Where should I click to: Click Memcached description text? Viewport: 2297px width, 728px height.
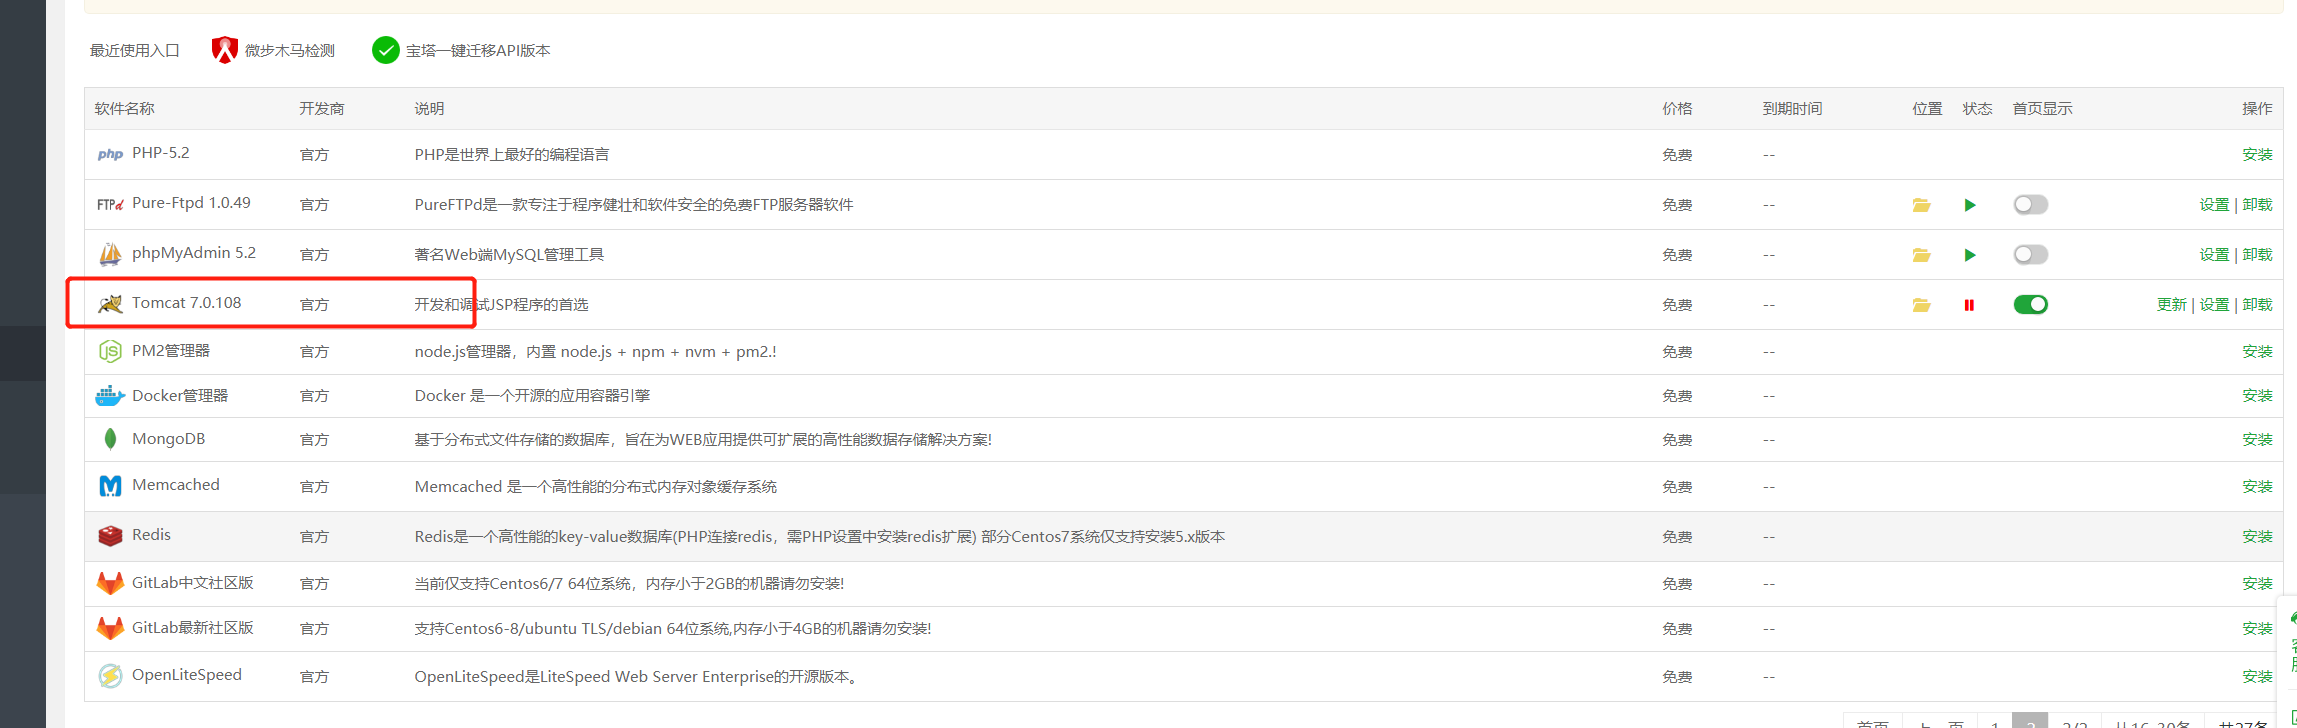coord(596,486)
